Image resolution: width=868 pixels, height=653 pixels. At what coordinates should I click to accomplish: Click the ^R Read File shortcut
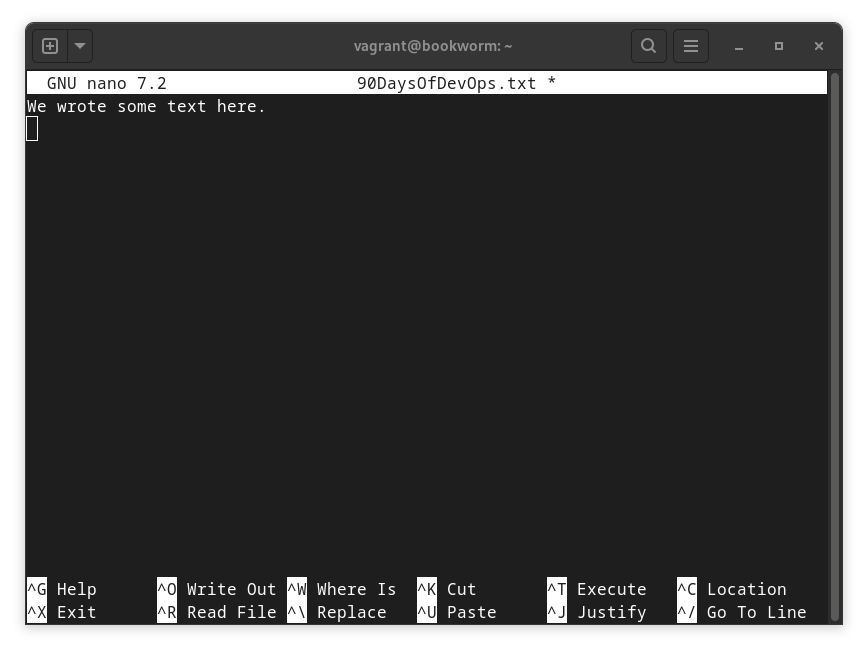coord(216,612)
